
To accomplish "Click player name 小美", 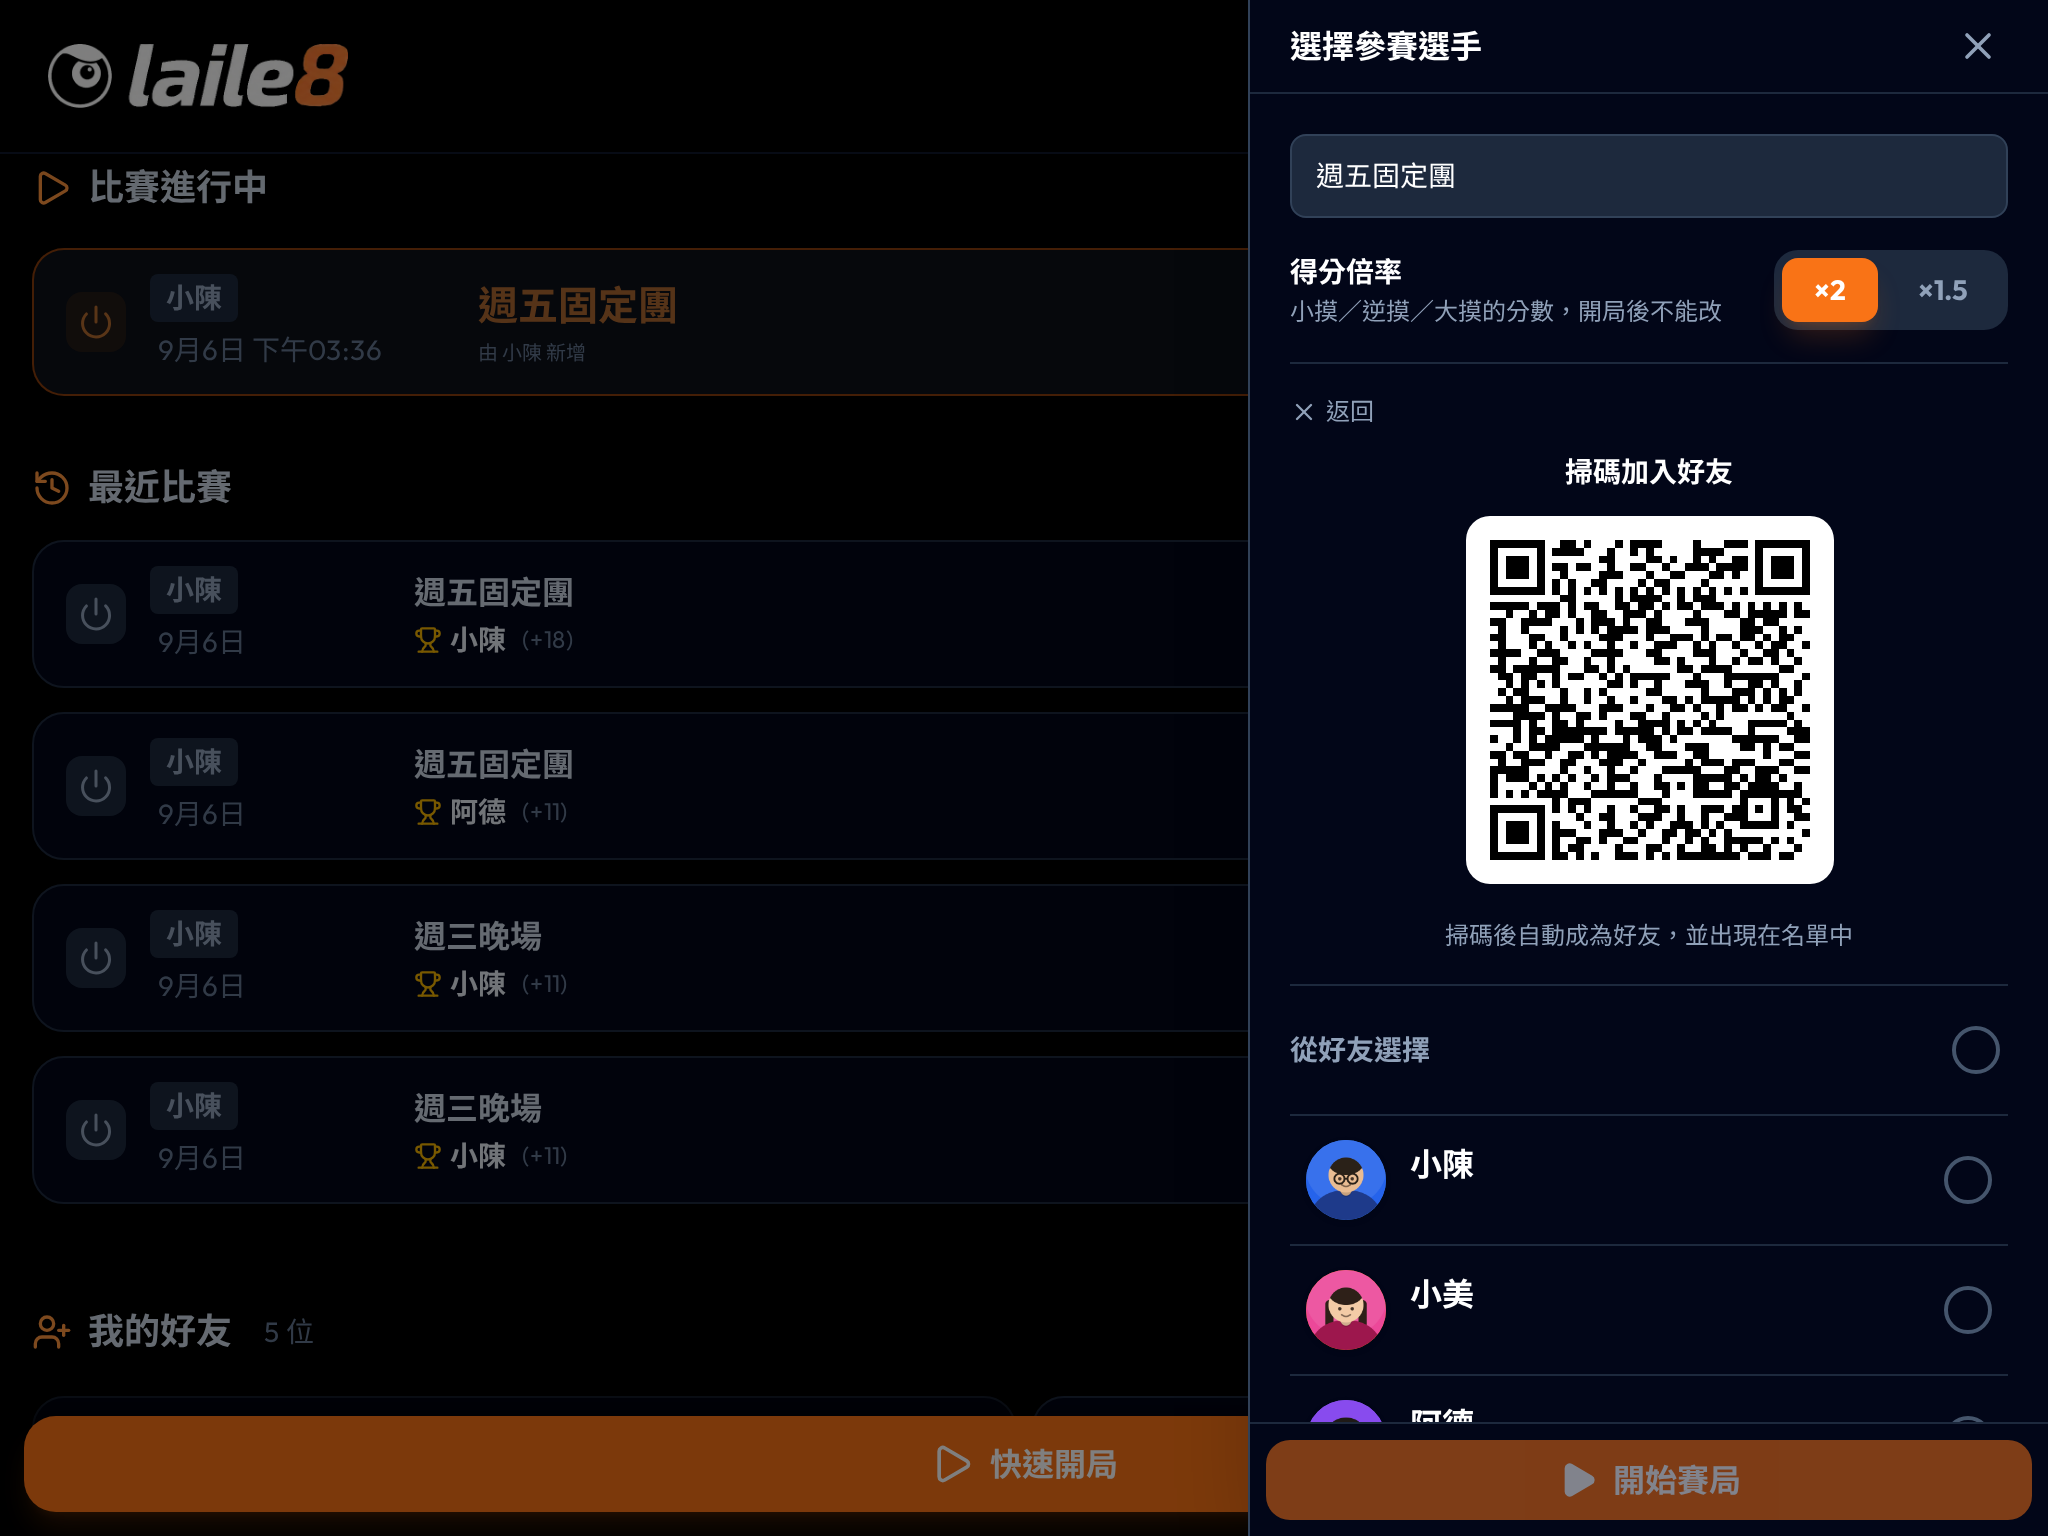I will [x=1441, y=1295].
